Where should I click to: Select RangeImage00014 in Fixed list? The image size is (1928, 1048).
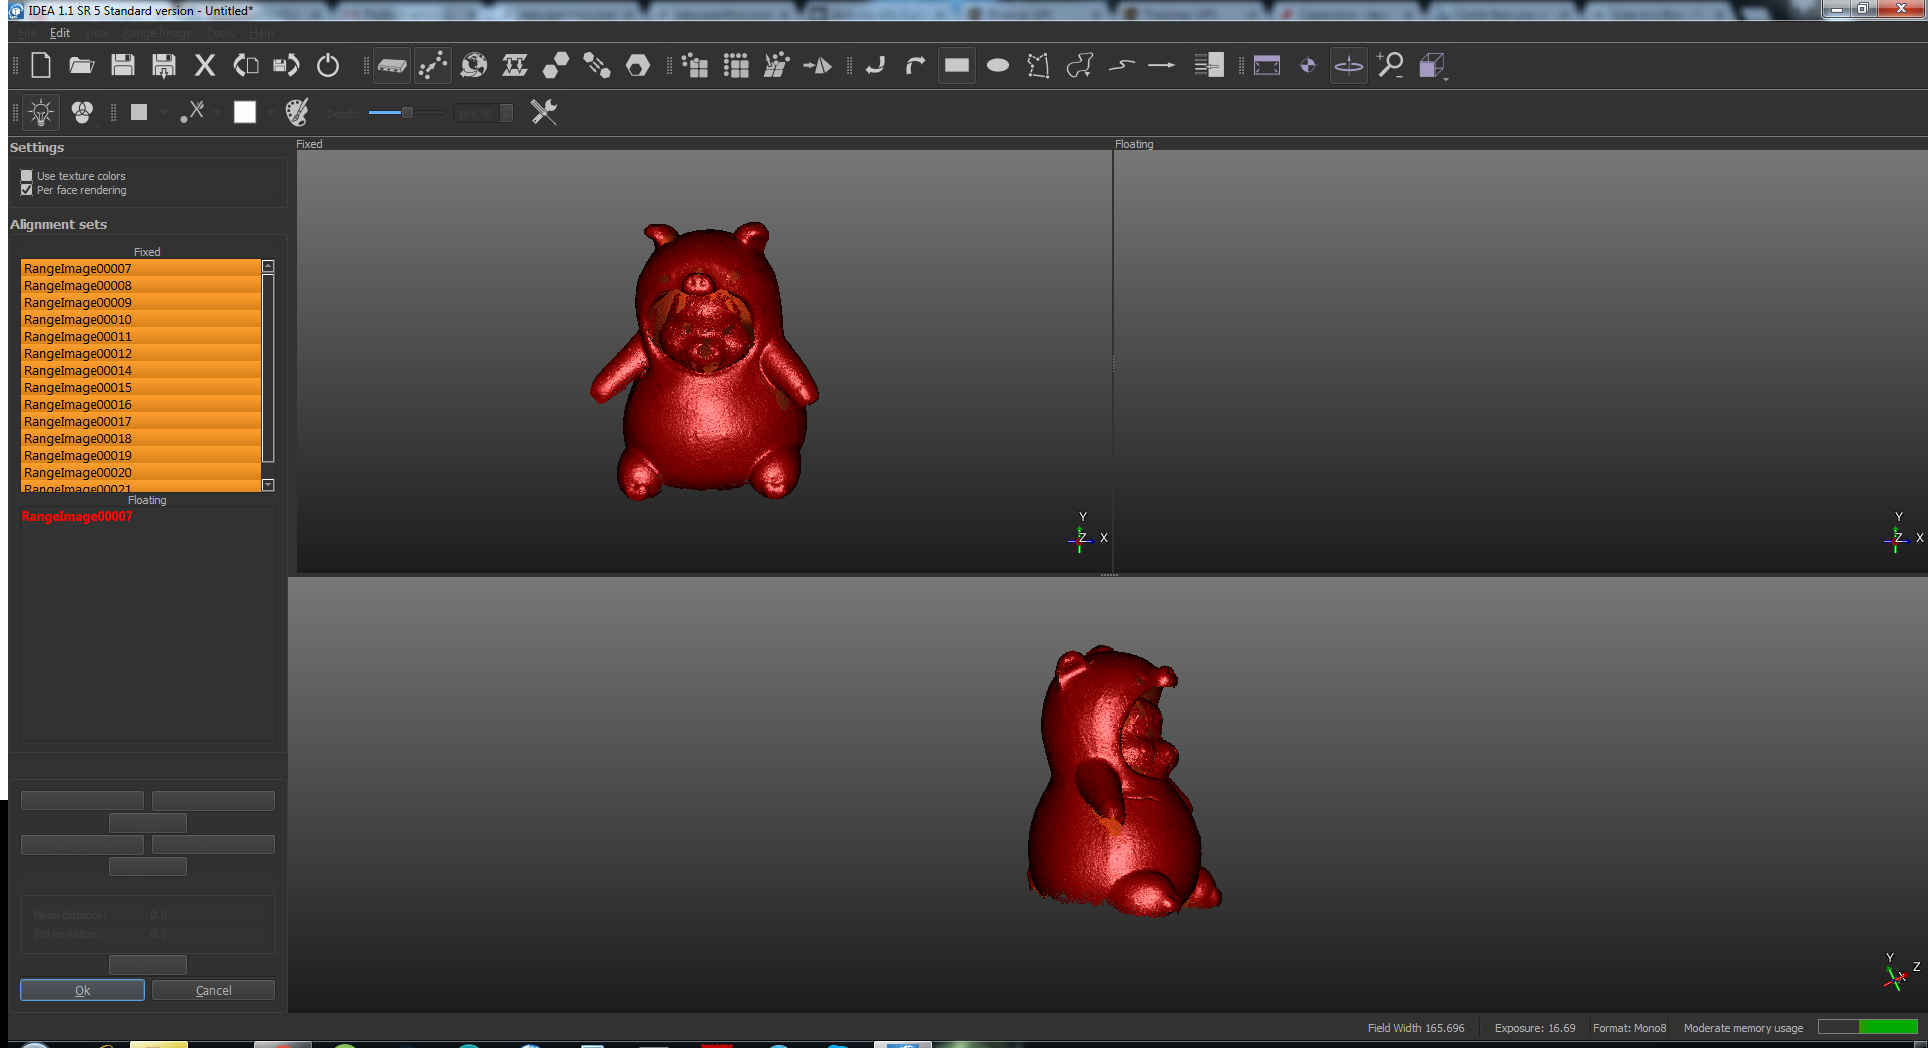click(x=141, y=370)
